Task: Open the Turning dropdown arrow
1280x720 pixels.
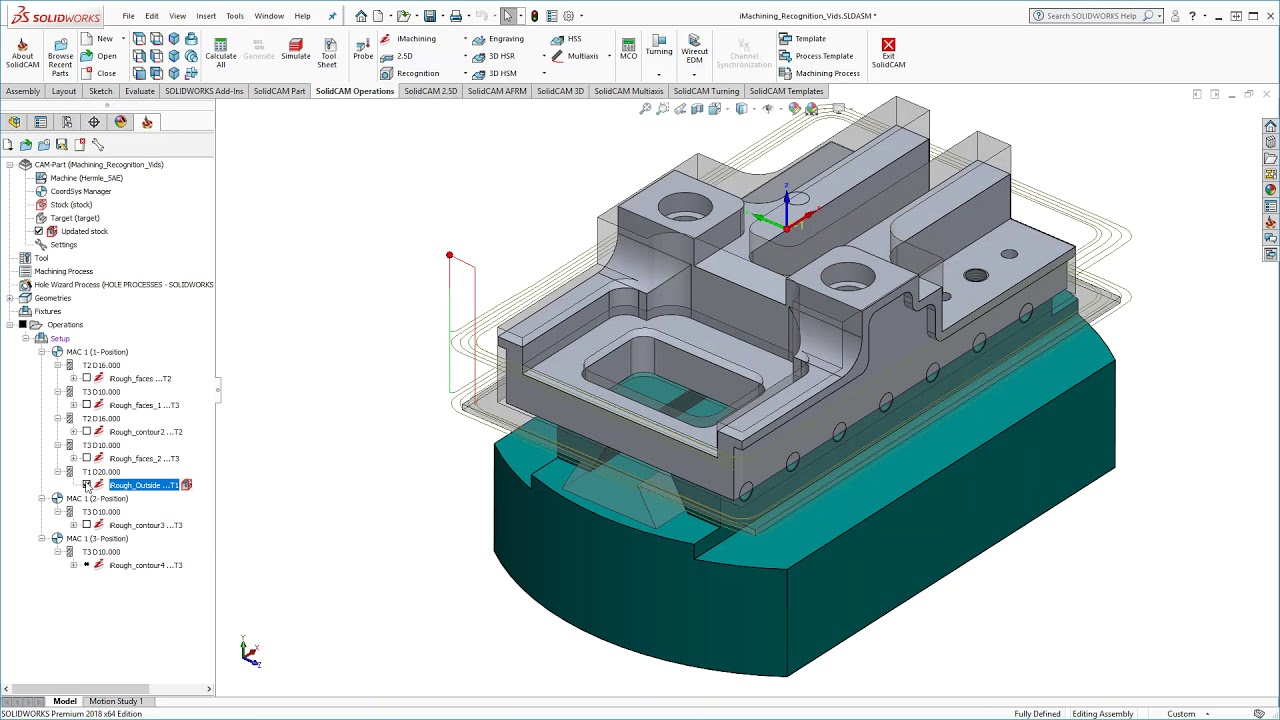Action: tap(658, 74)
